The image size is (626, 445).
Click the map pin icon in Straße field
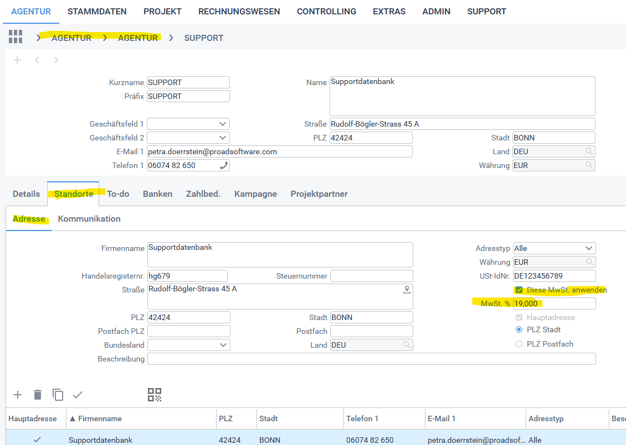(x=406, y=290)
